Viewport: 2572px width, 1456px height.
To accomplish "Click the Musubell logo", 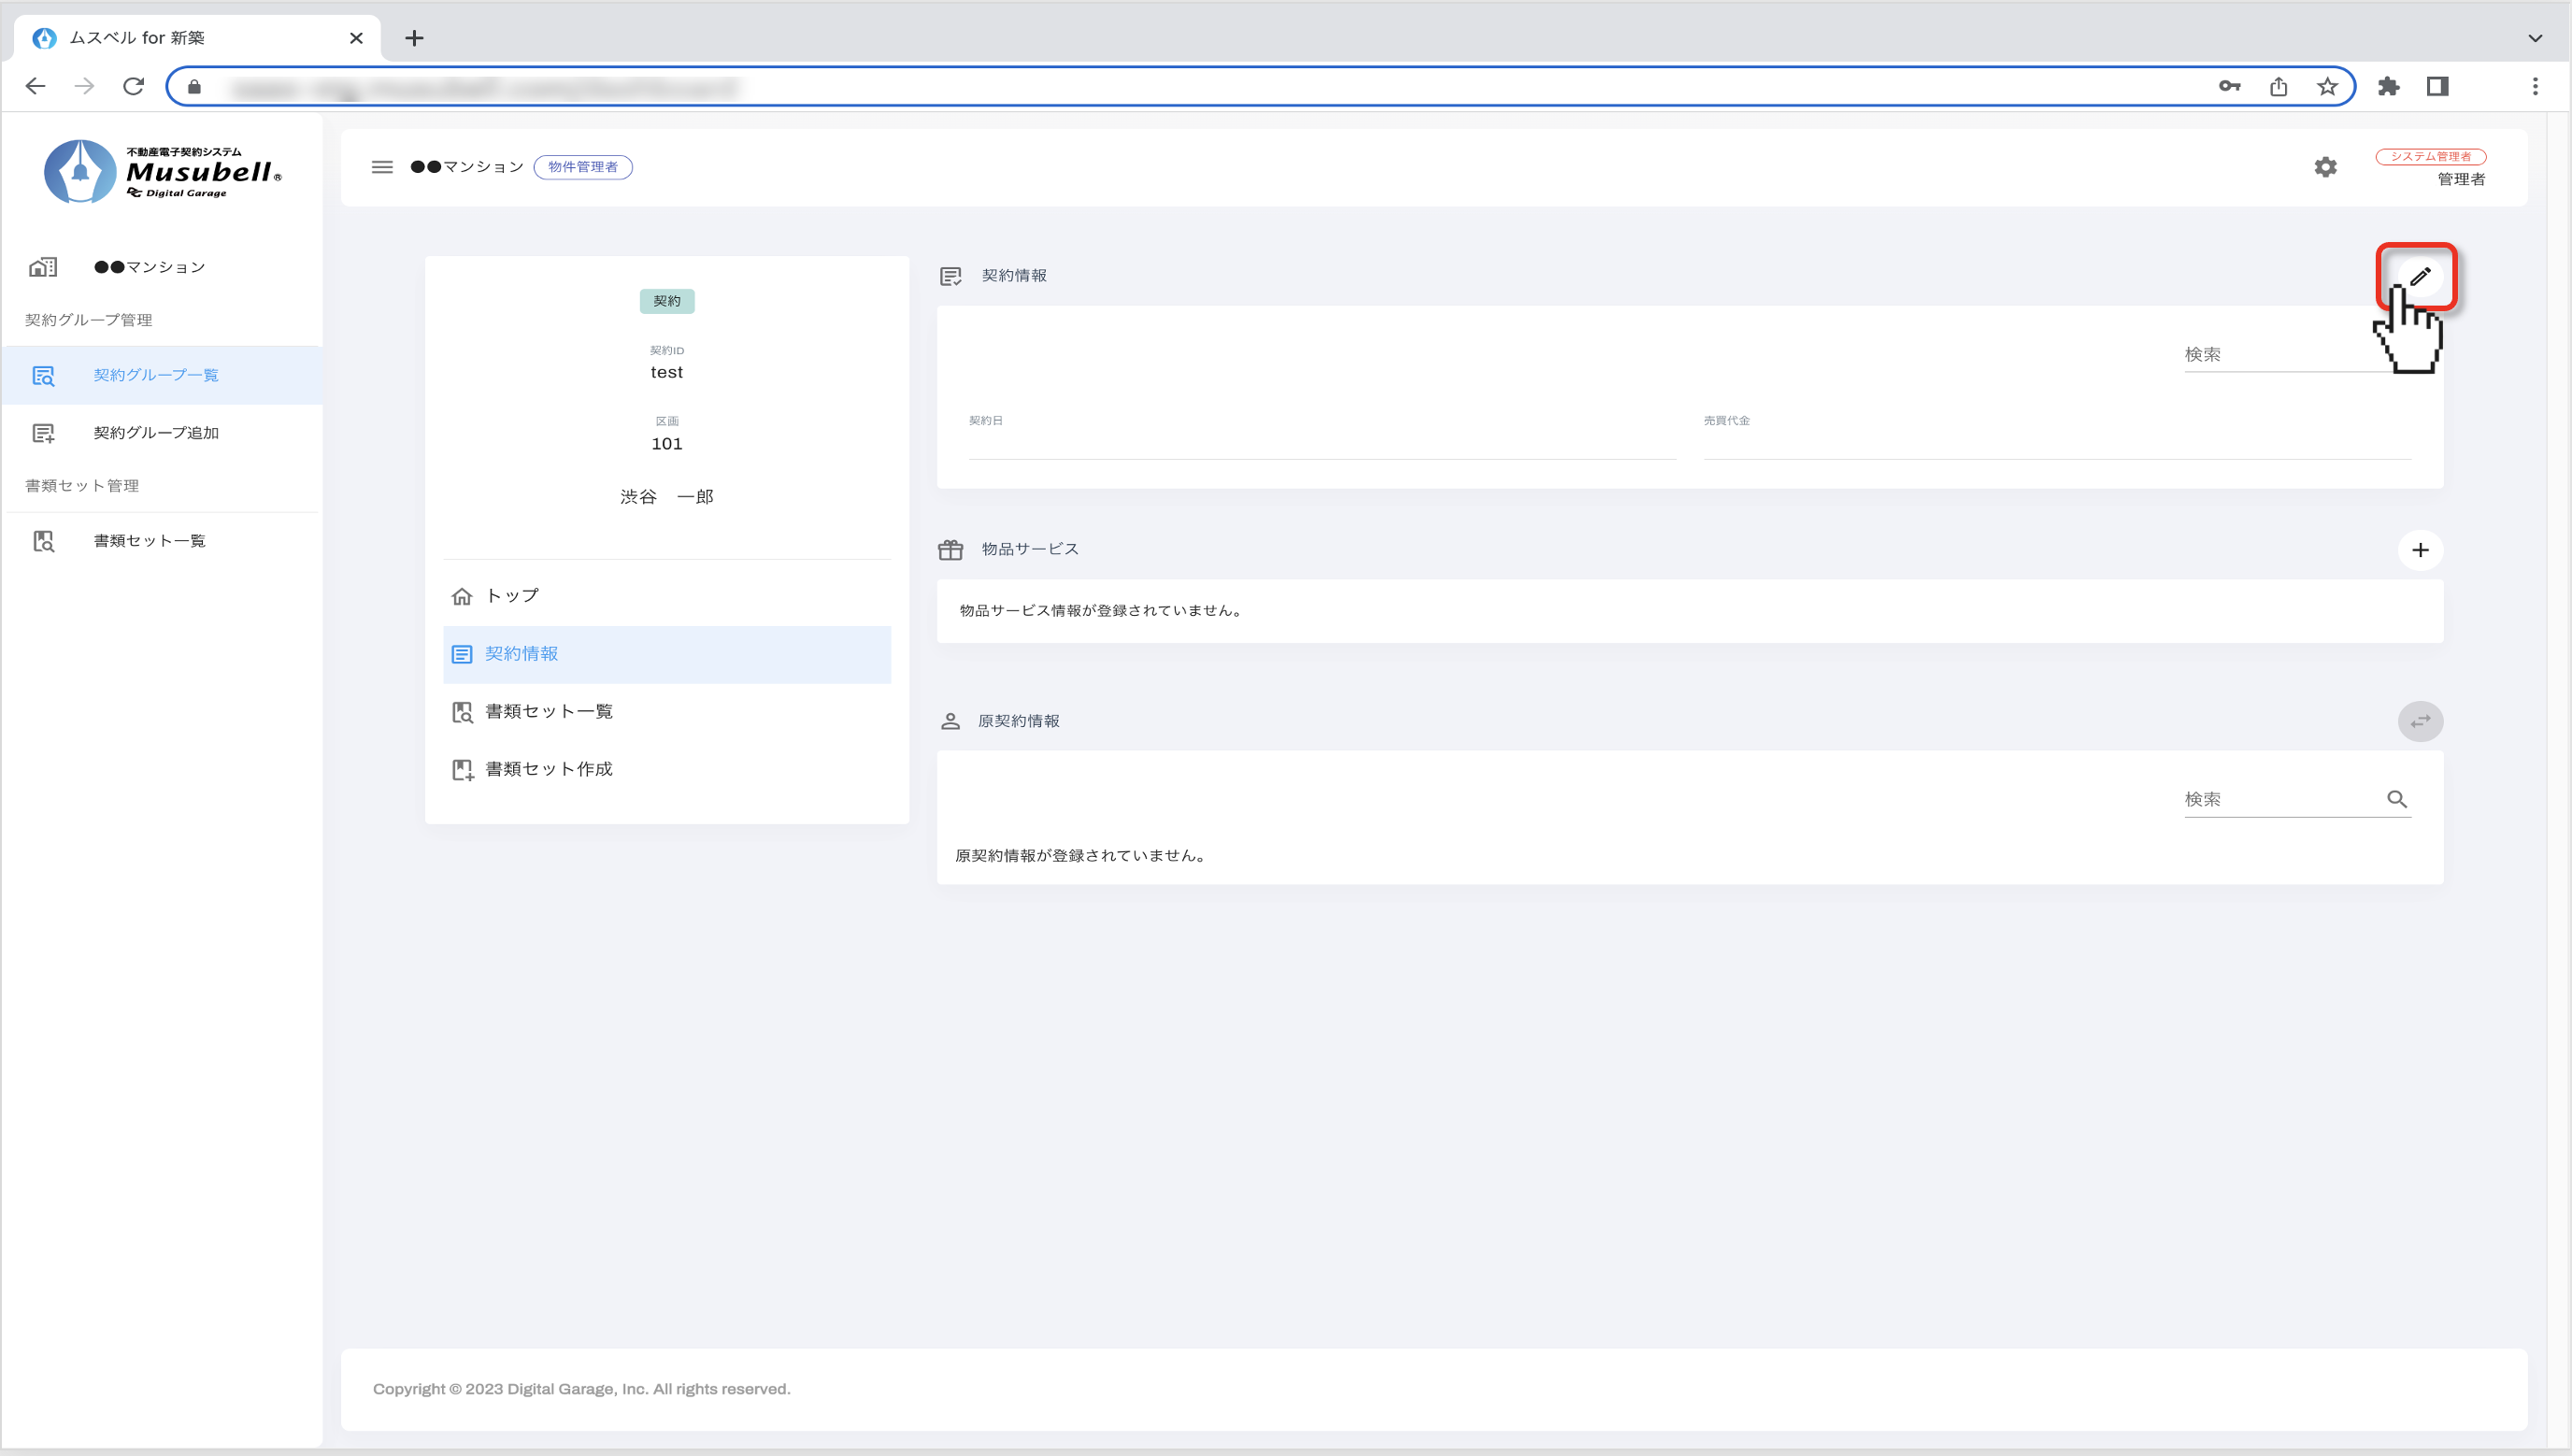I will [x=163, y=171].
